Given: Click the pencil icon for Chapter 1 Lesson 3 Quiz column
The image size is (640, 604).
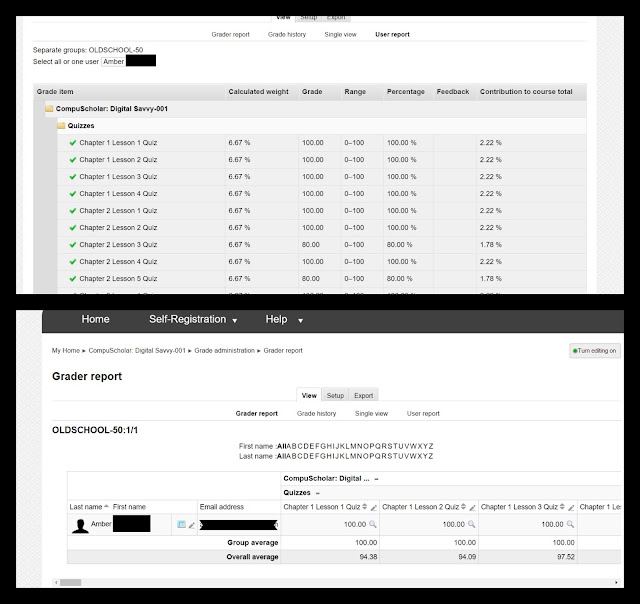Looking at the screenshot, I should [x=571, y=508].
